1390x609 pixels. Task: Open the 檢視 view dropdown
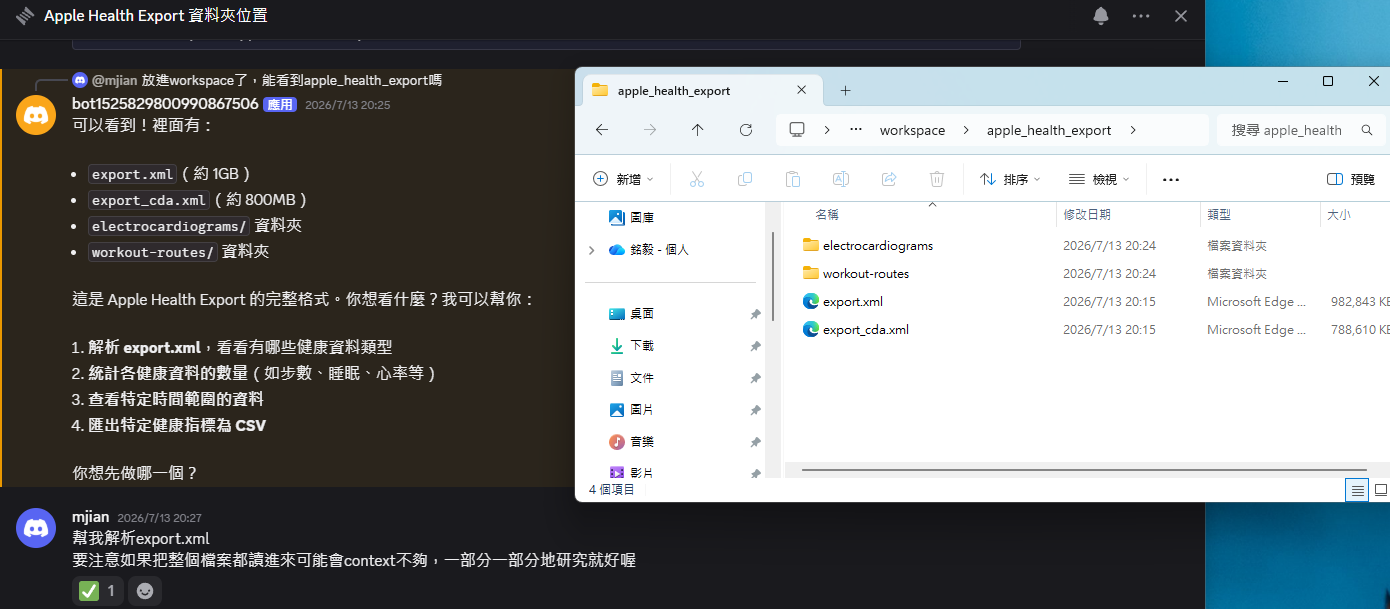(x=1099, y=179)
